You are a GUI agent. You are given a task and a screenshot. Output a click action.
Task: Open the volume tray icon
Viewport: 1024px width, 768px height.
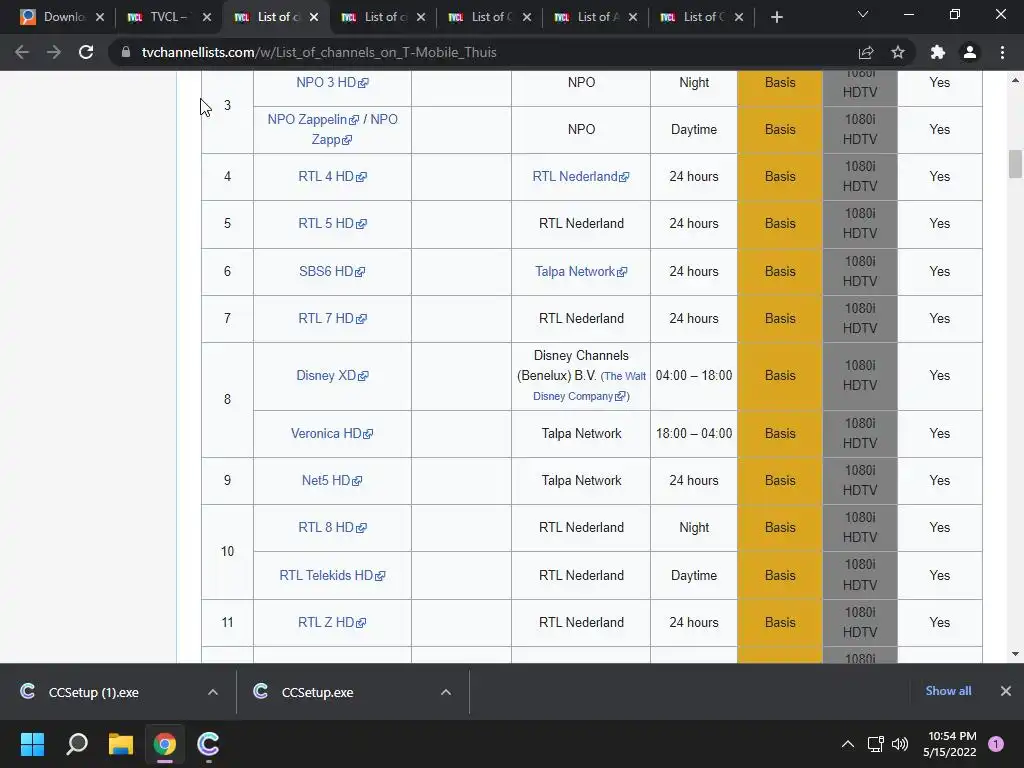pyautogui.click(x=900, y=744)
